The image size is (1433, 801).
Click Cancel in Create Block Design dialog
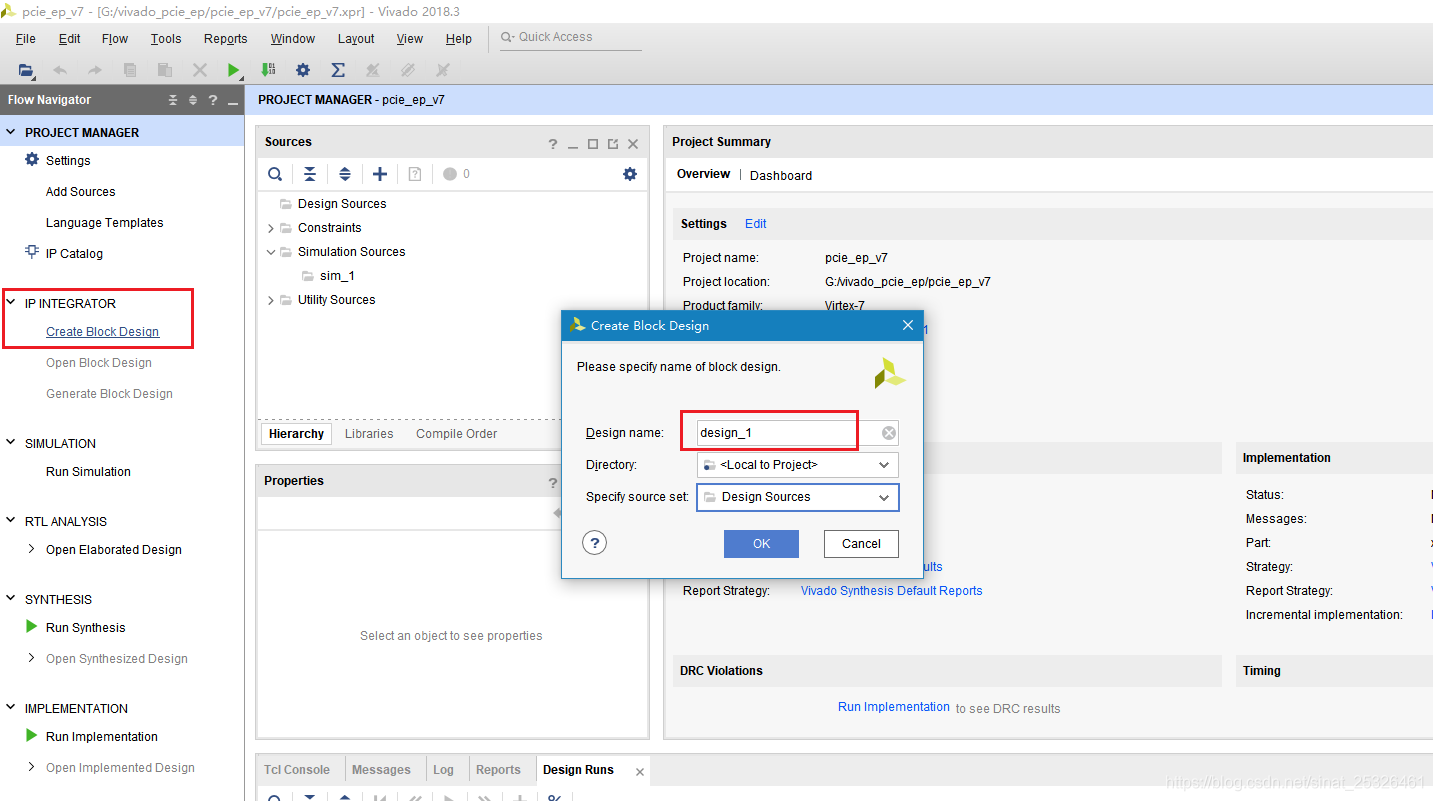click(x=861, y=544)
